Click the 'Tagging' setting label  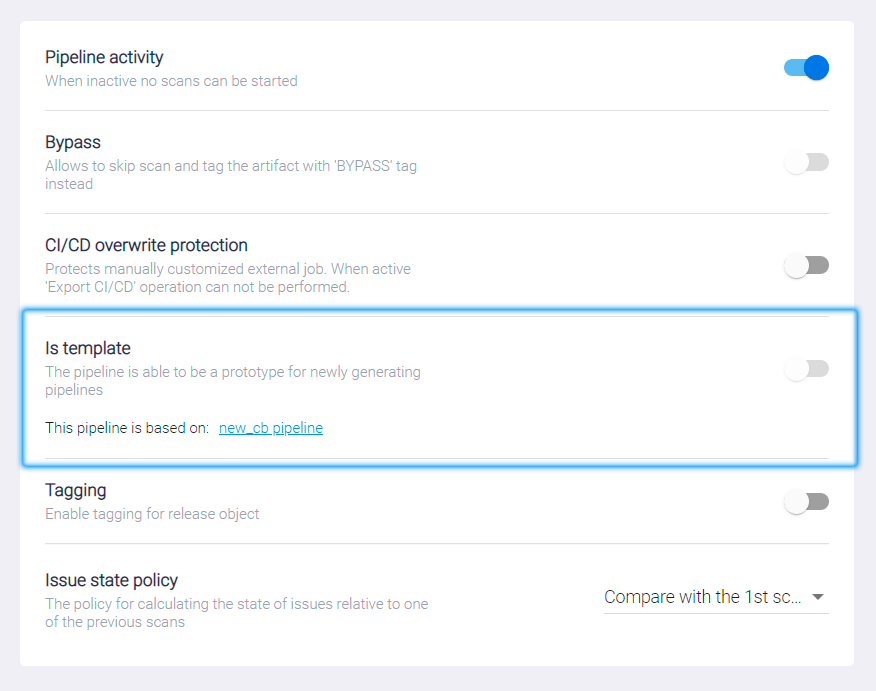coord(76,490)
